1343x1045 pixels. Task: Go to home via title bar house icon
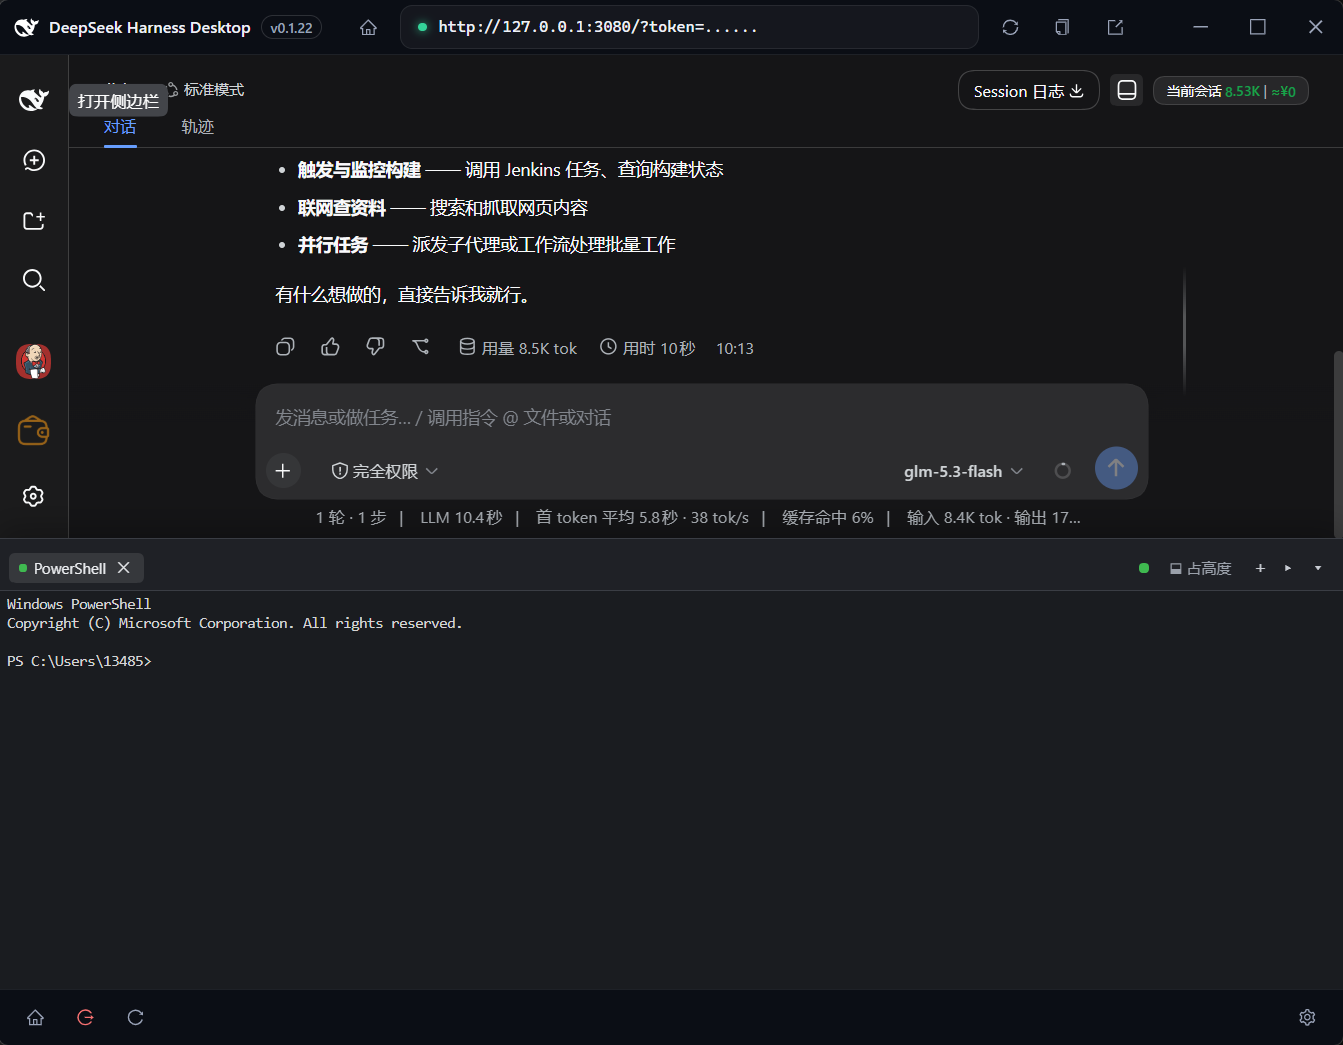pyautogui.click(x=369, y=28)
